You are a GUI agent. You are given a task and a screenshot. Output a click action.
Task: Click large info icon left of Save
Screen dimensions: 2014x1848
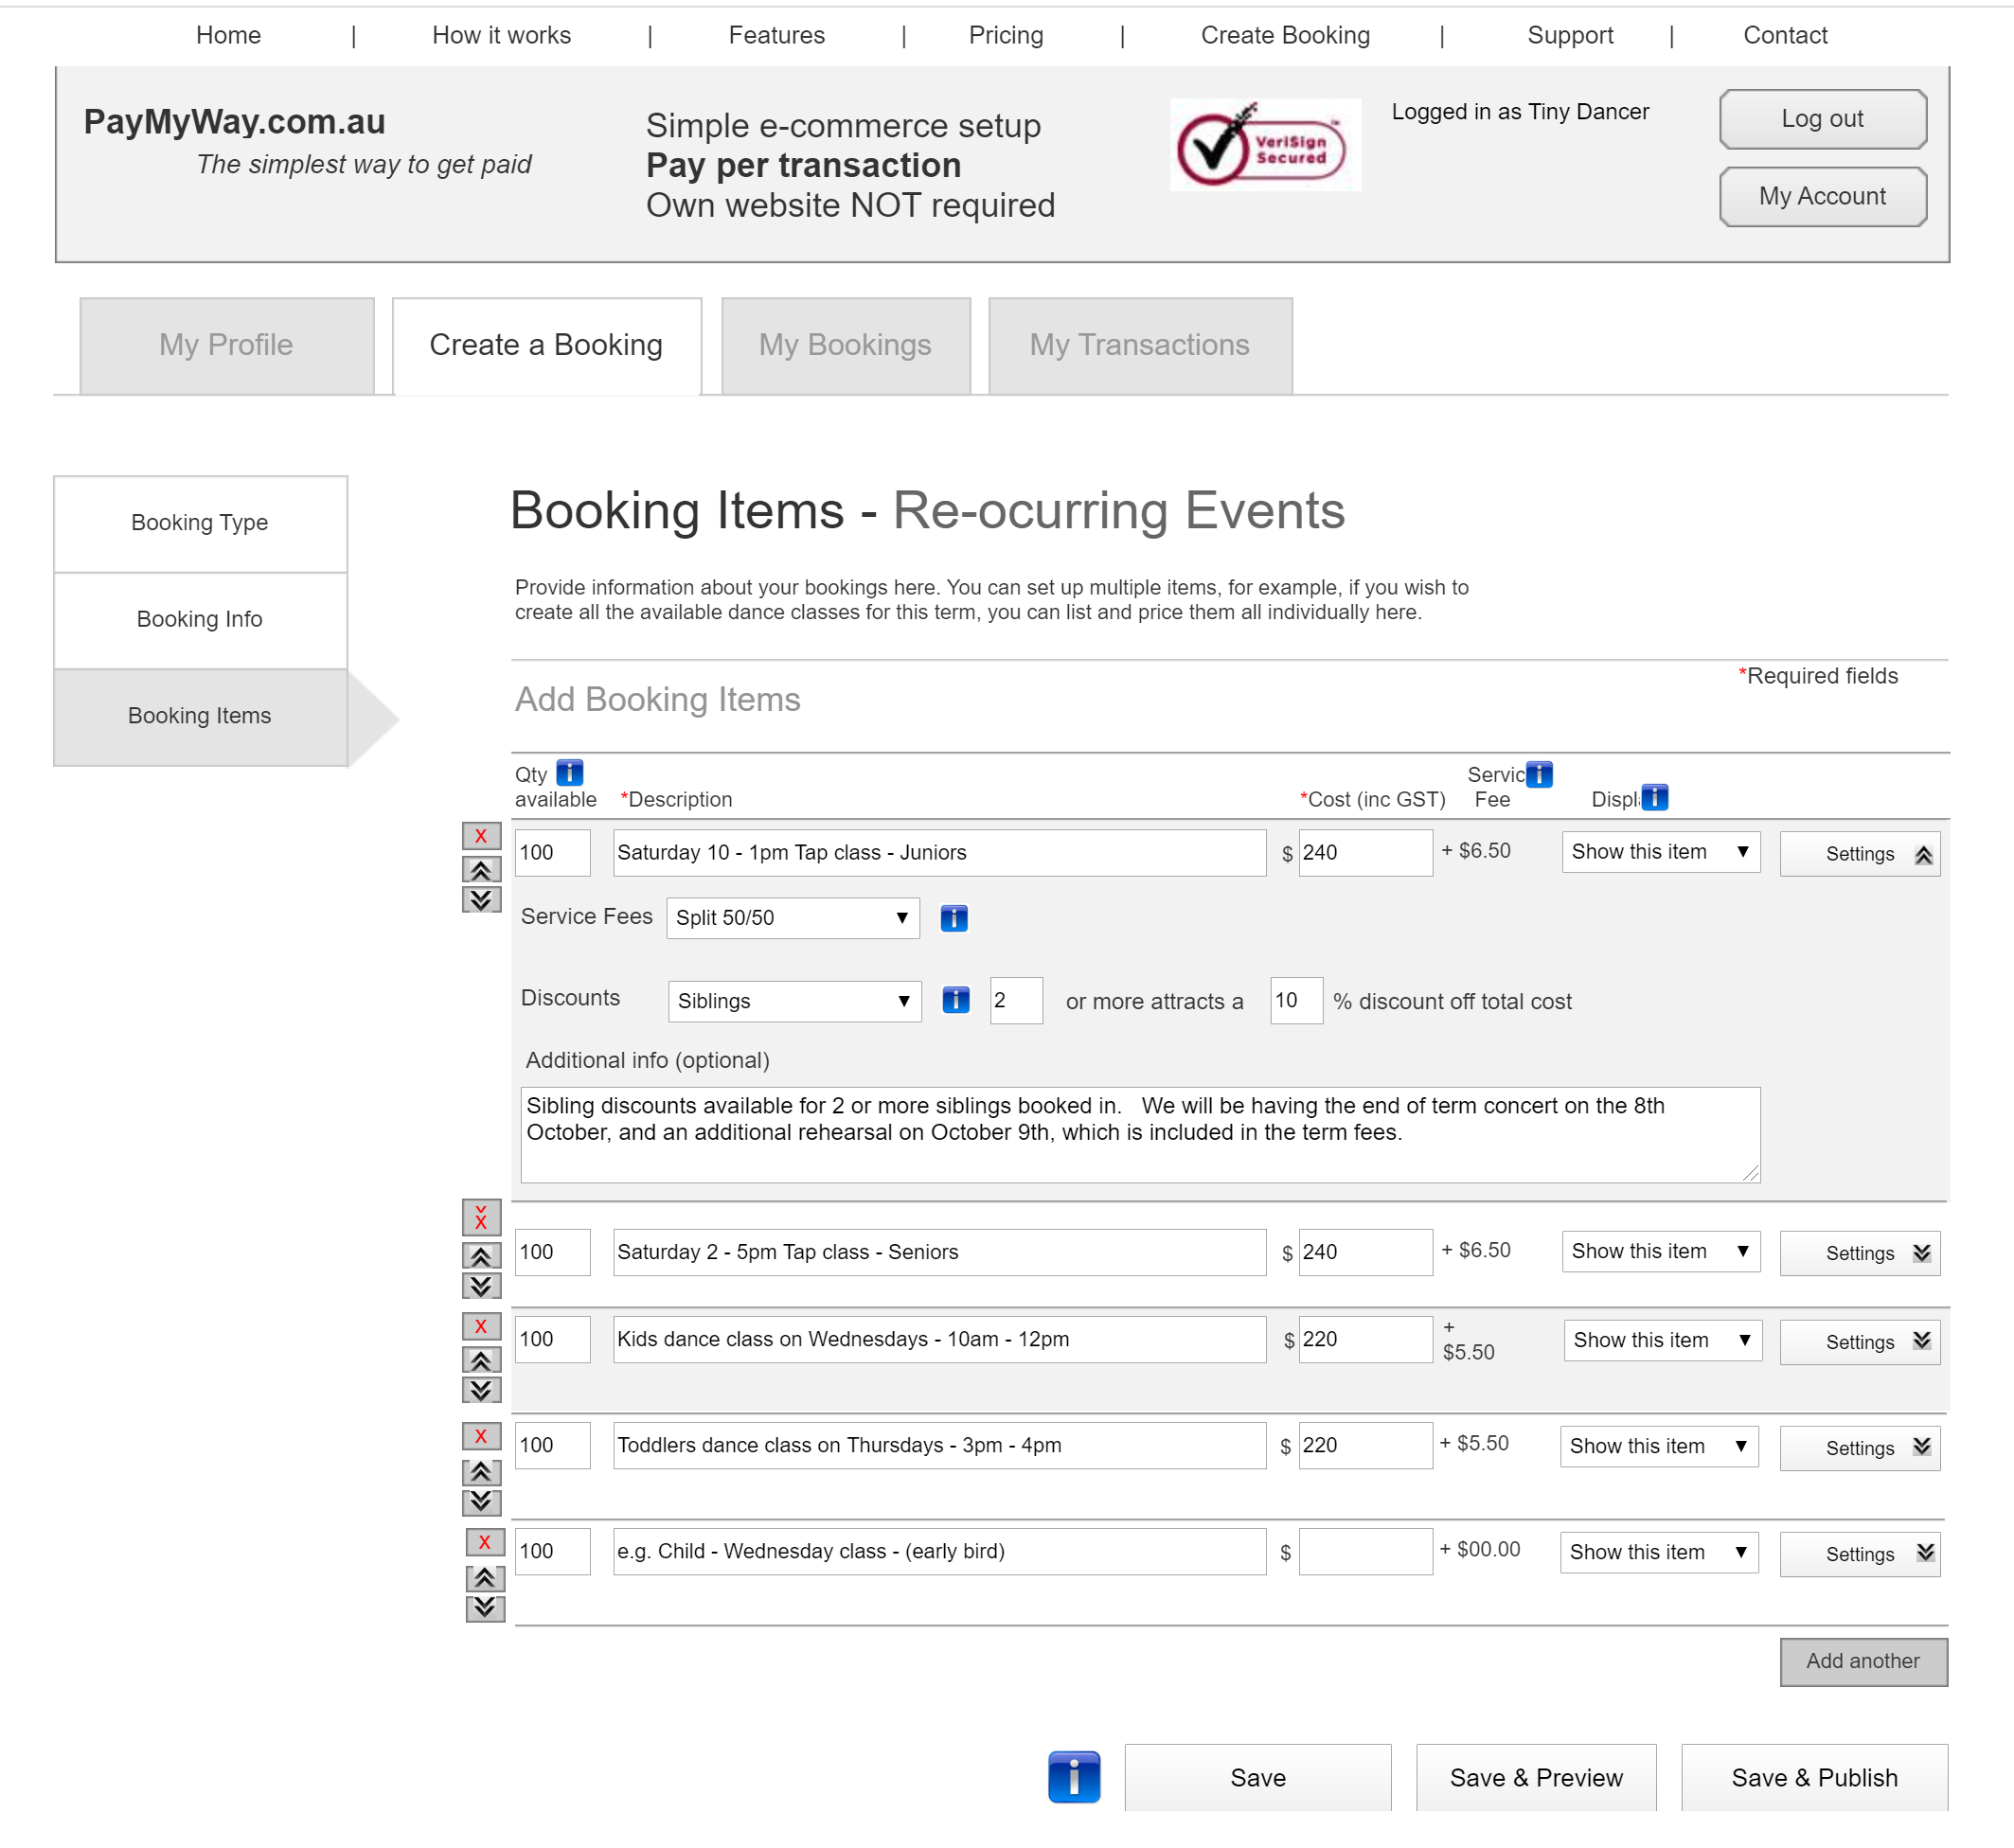click(1073, 1777)
